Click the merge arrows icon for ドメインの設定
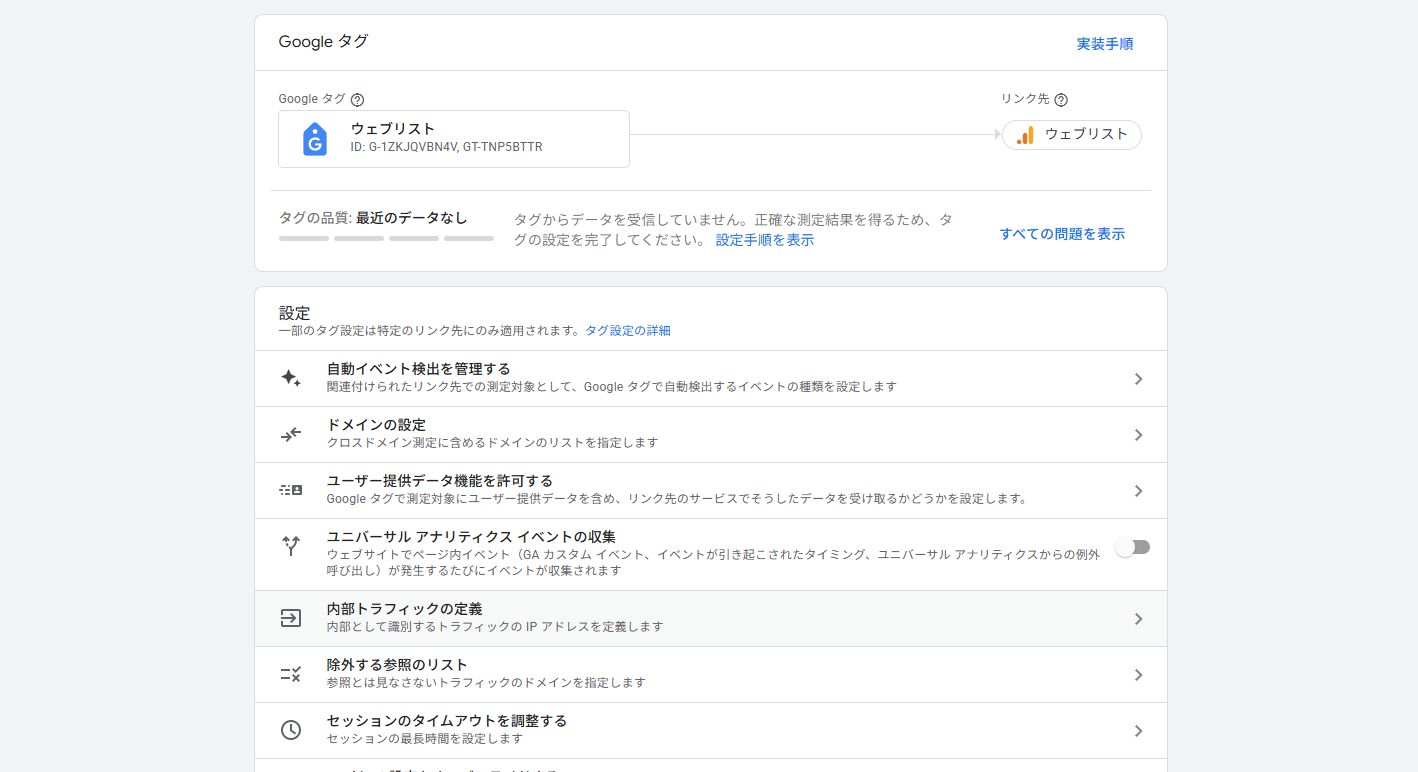This screenshot has width=1418, height=772. tap(290, 434)
